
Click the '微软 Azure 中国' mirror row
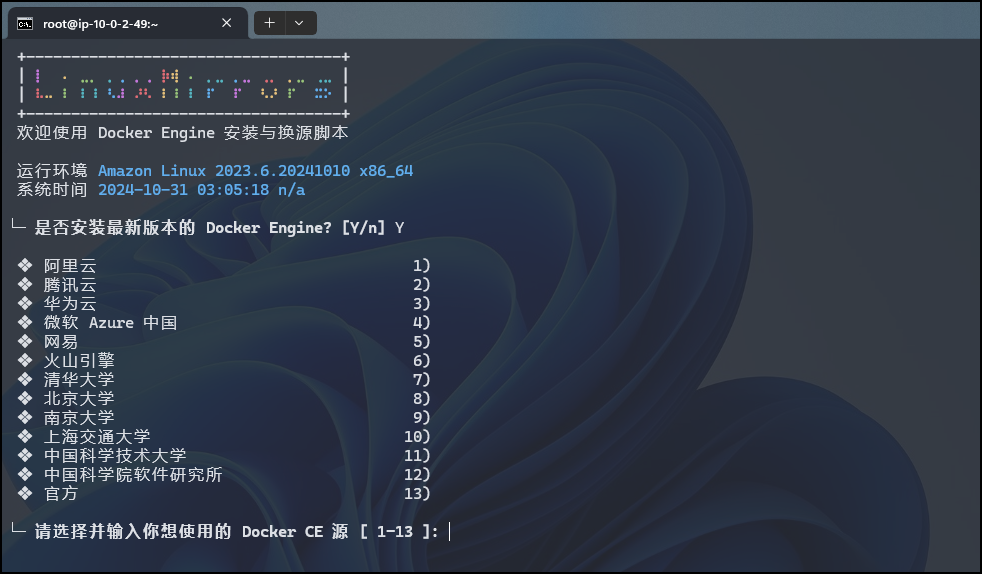[224, 323]
